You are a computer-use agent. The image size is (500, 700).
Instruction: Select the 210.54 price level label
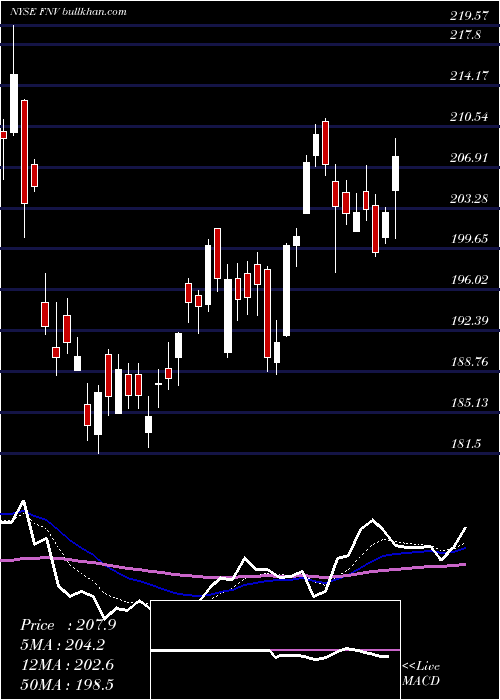[x=468, y=117]
